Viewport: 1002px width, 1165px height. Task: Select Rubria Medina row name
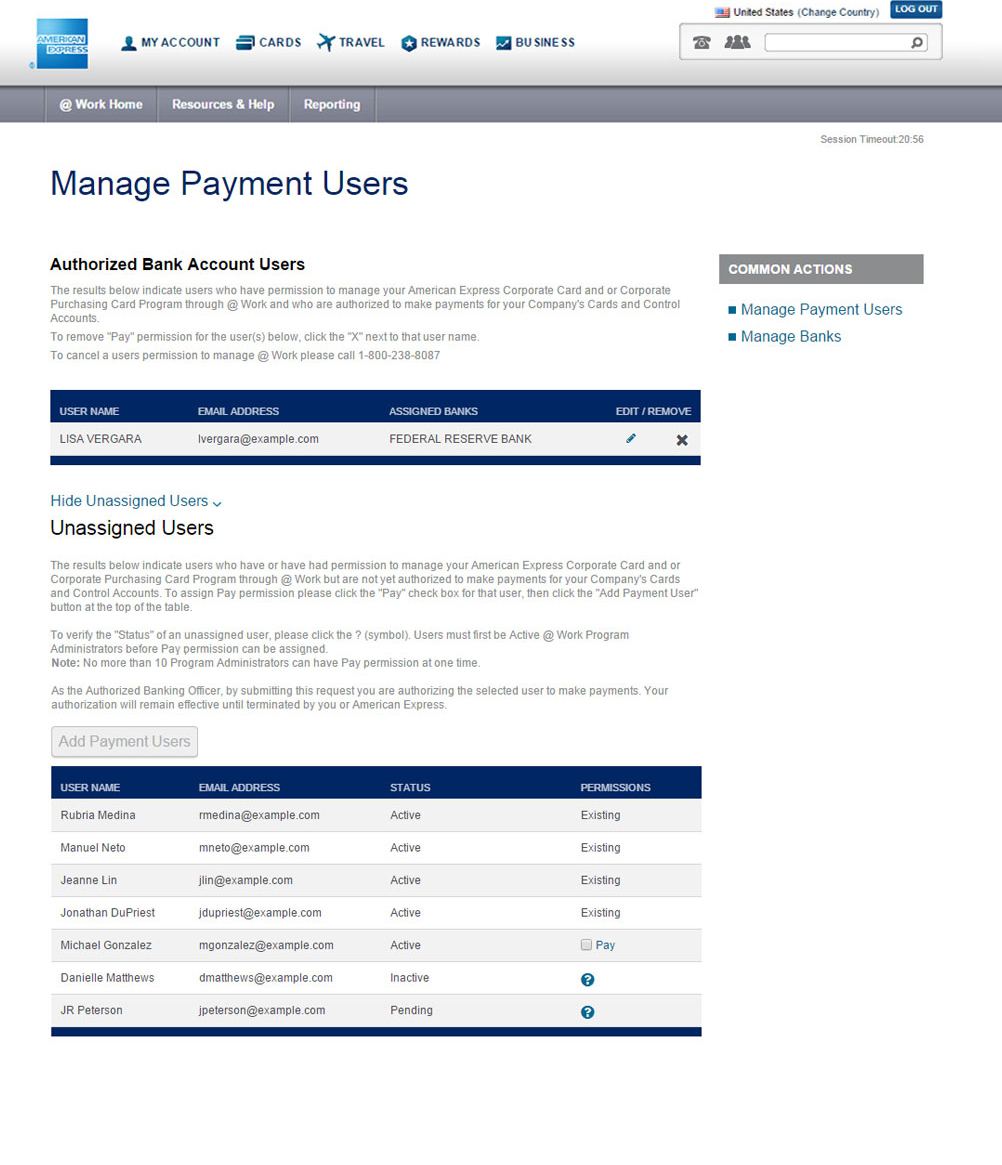98,815
